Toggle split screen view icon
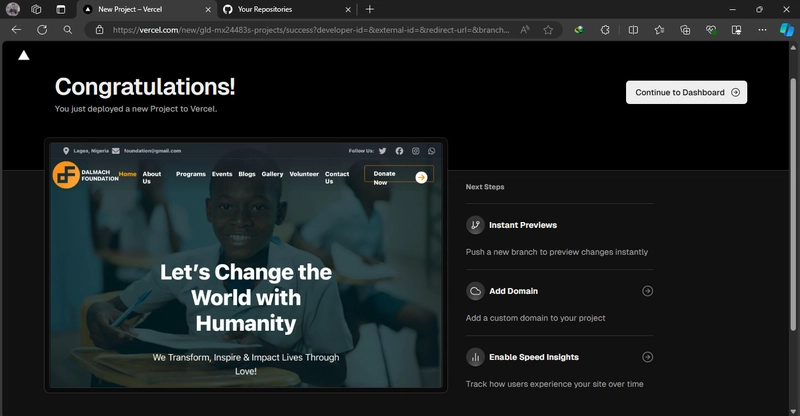 (633, 30)
